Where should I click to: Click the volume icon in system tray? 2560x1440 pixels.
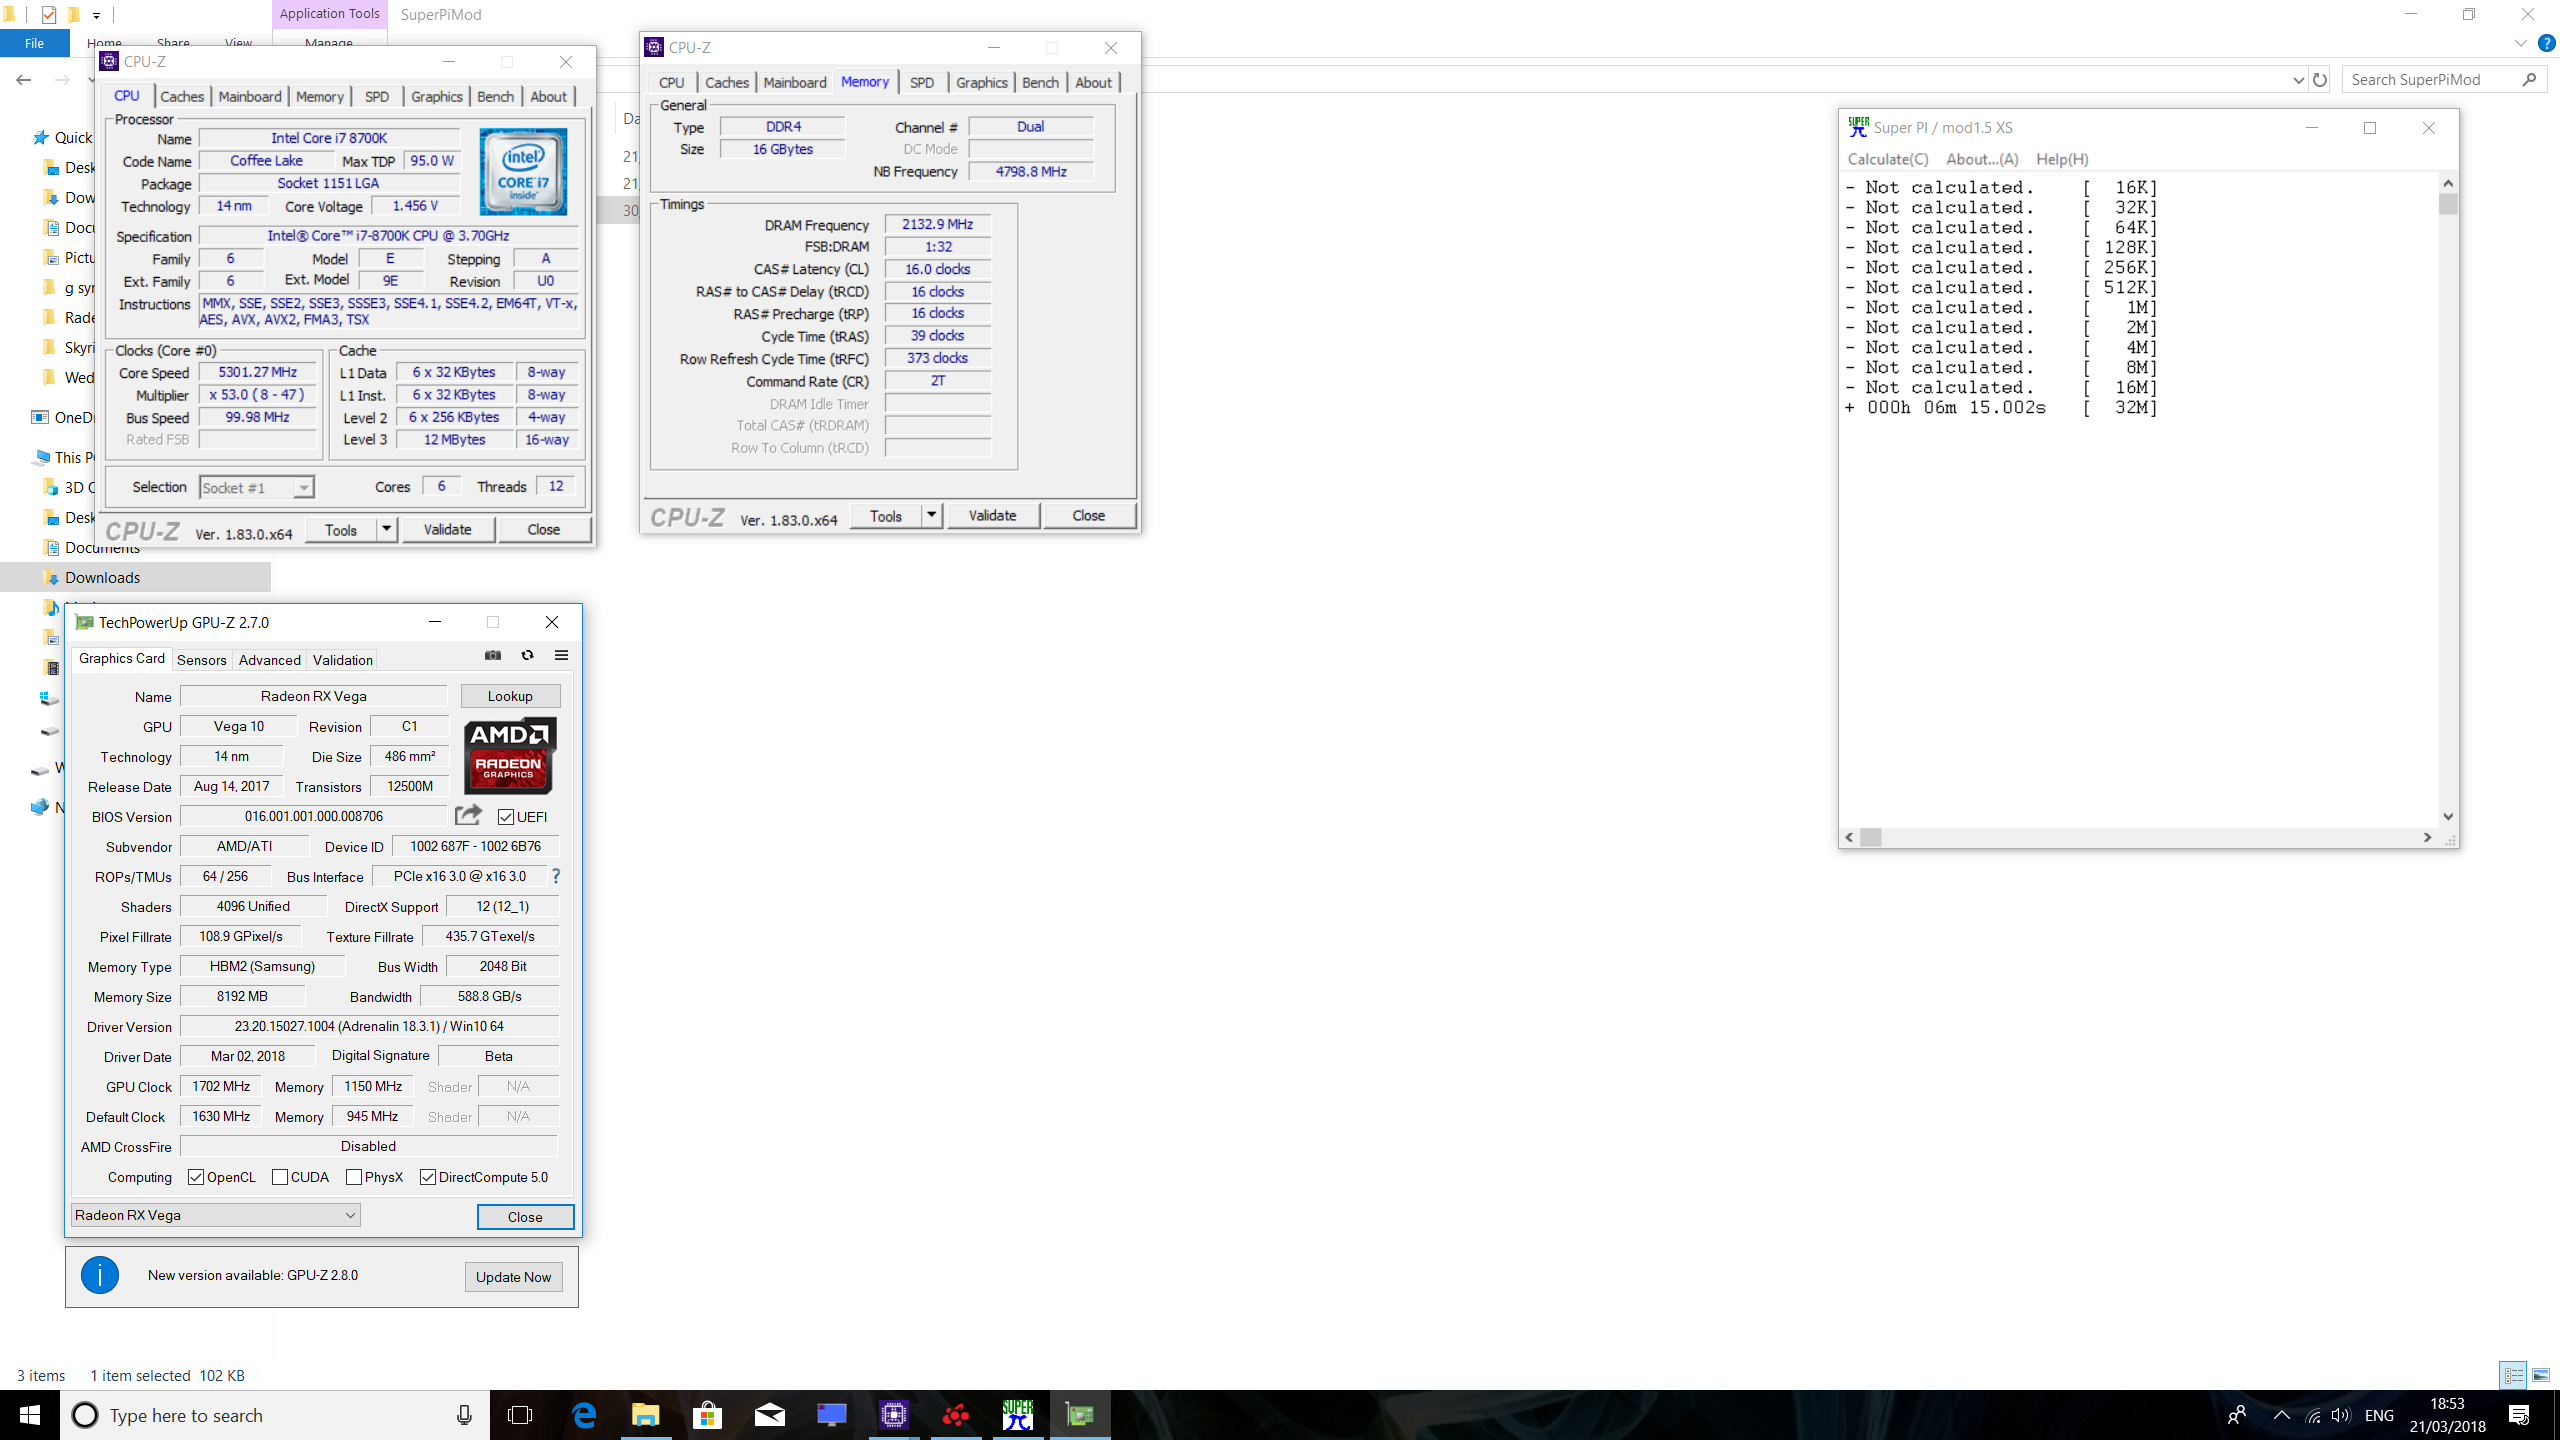pyautogui.click(x=2341, y=1415)
